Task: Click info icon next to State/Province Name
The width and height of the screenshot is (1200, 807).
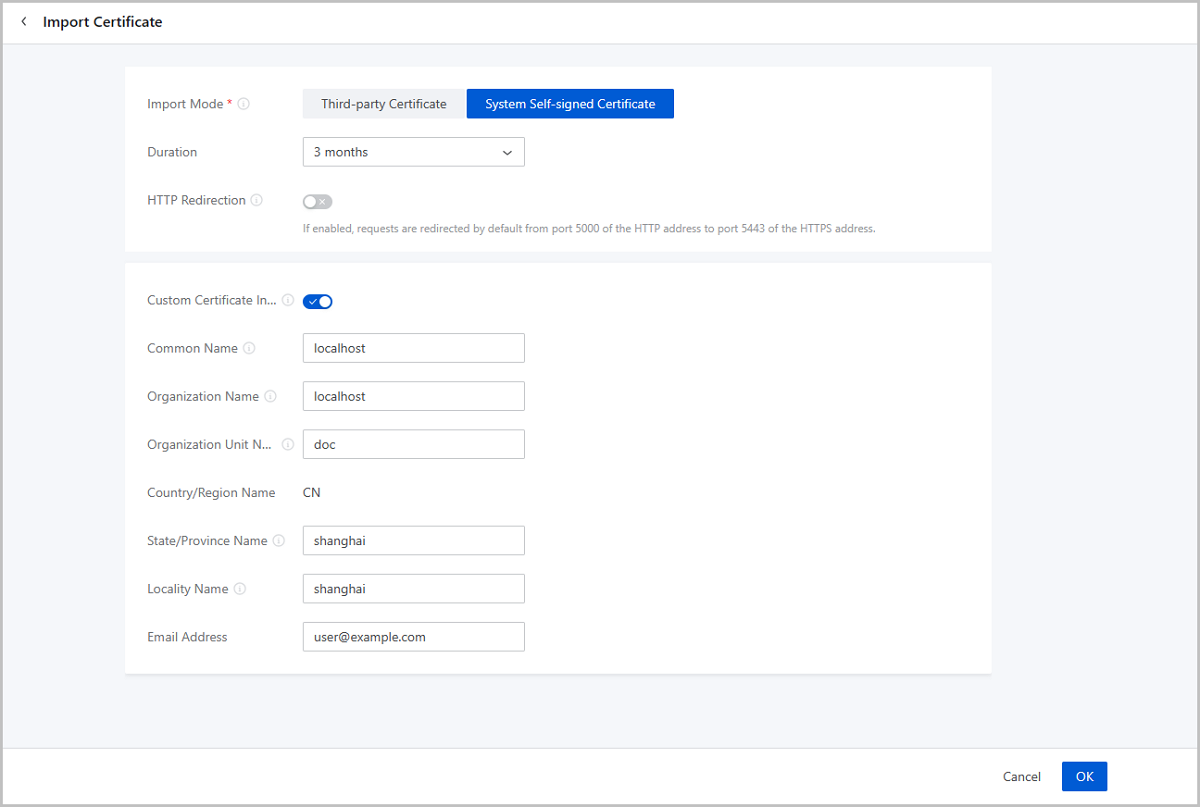Action: pyautogui.click(x=279, y=541)
